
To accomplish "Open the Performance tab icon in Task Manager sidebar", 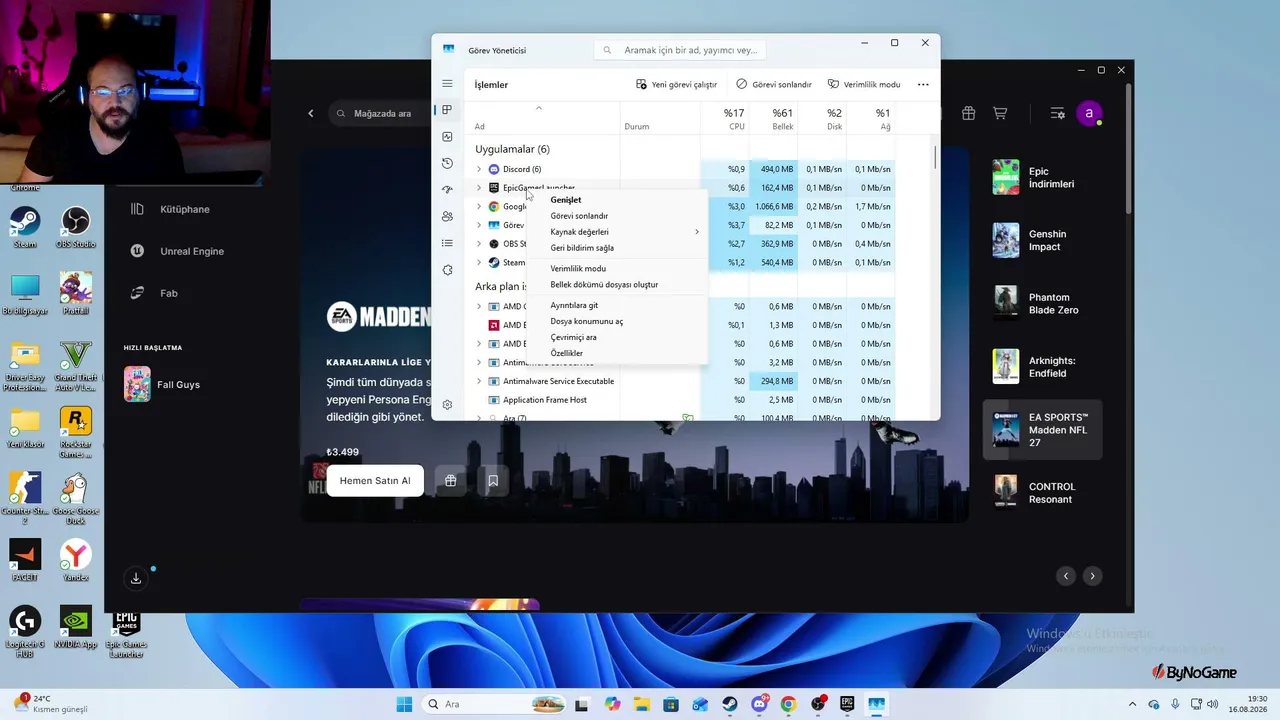I will (447, 137).
